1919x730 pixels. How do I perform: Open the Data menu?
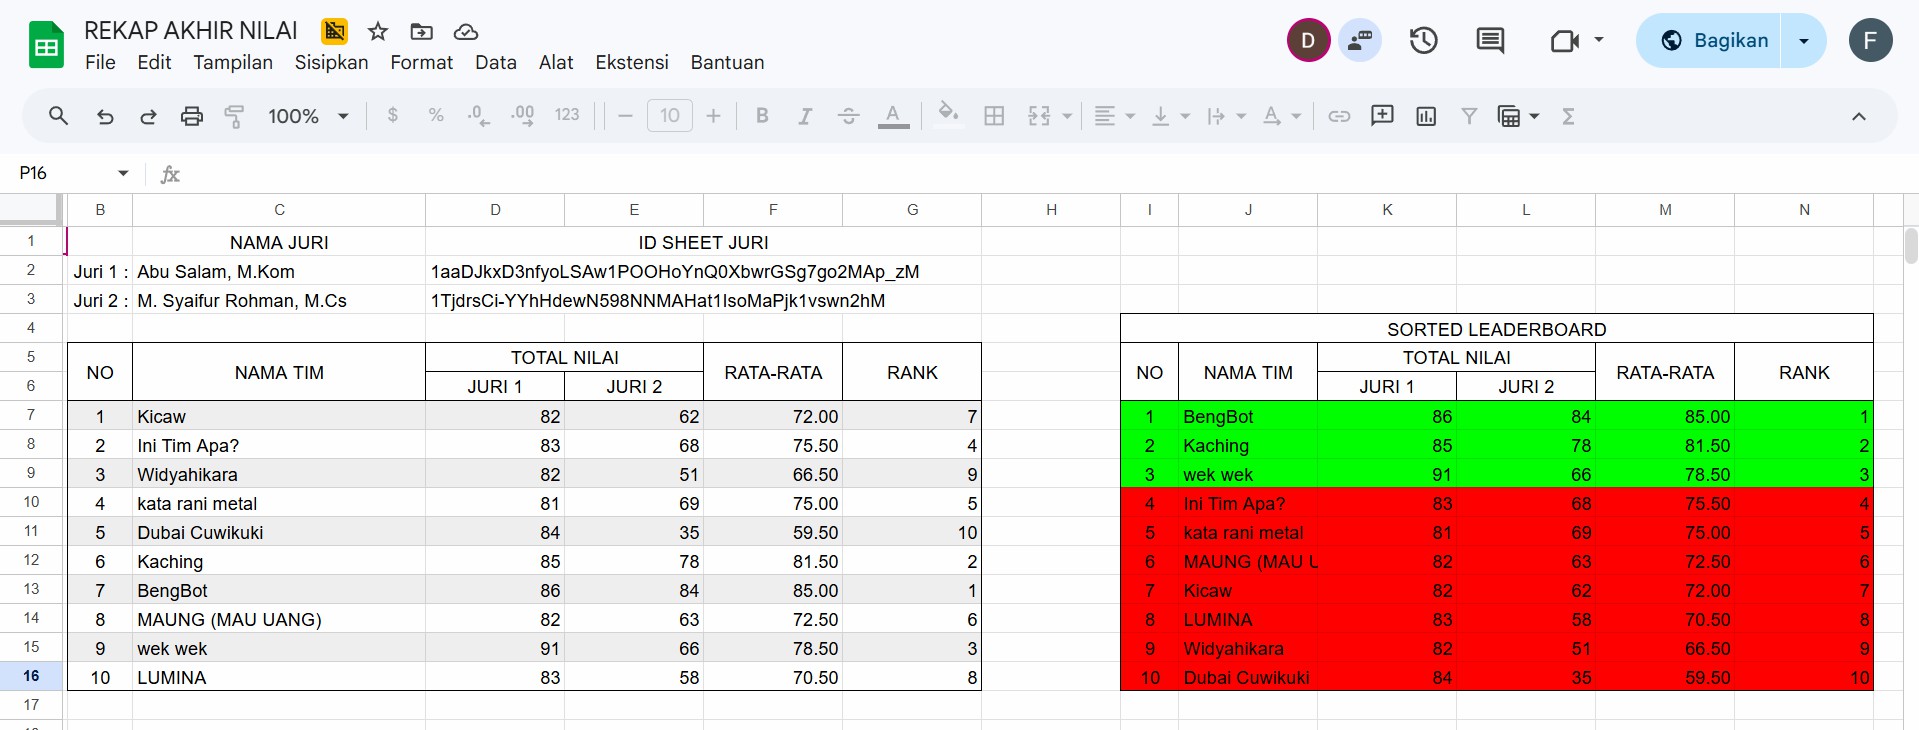[x=496, y=62]
